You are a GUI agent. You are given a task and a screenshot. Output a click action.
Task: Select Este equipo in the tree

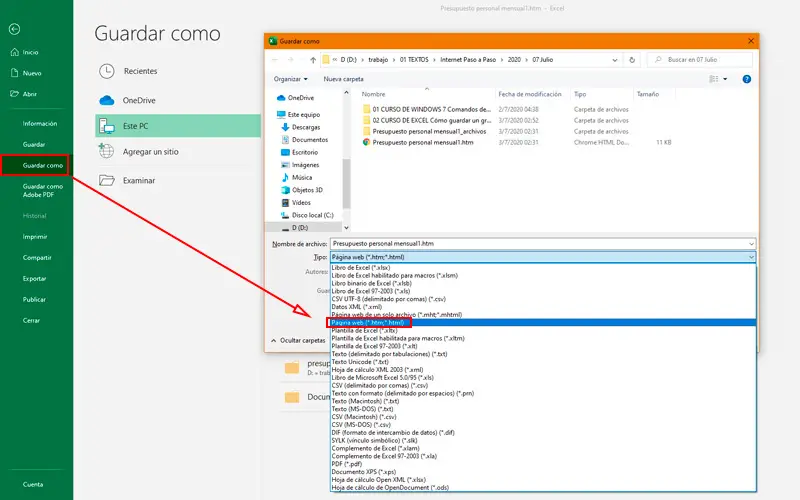click(298, 114)
